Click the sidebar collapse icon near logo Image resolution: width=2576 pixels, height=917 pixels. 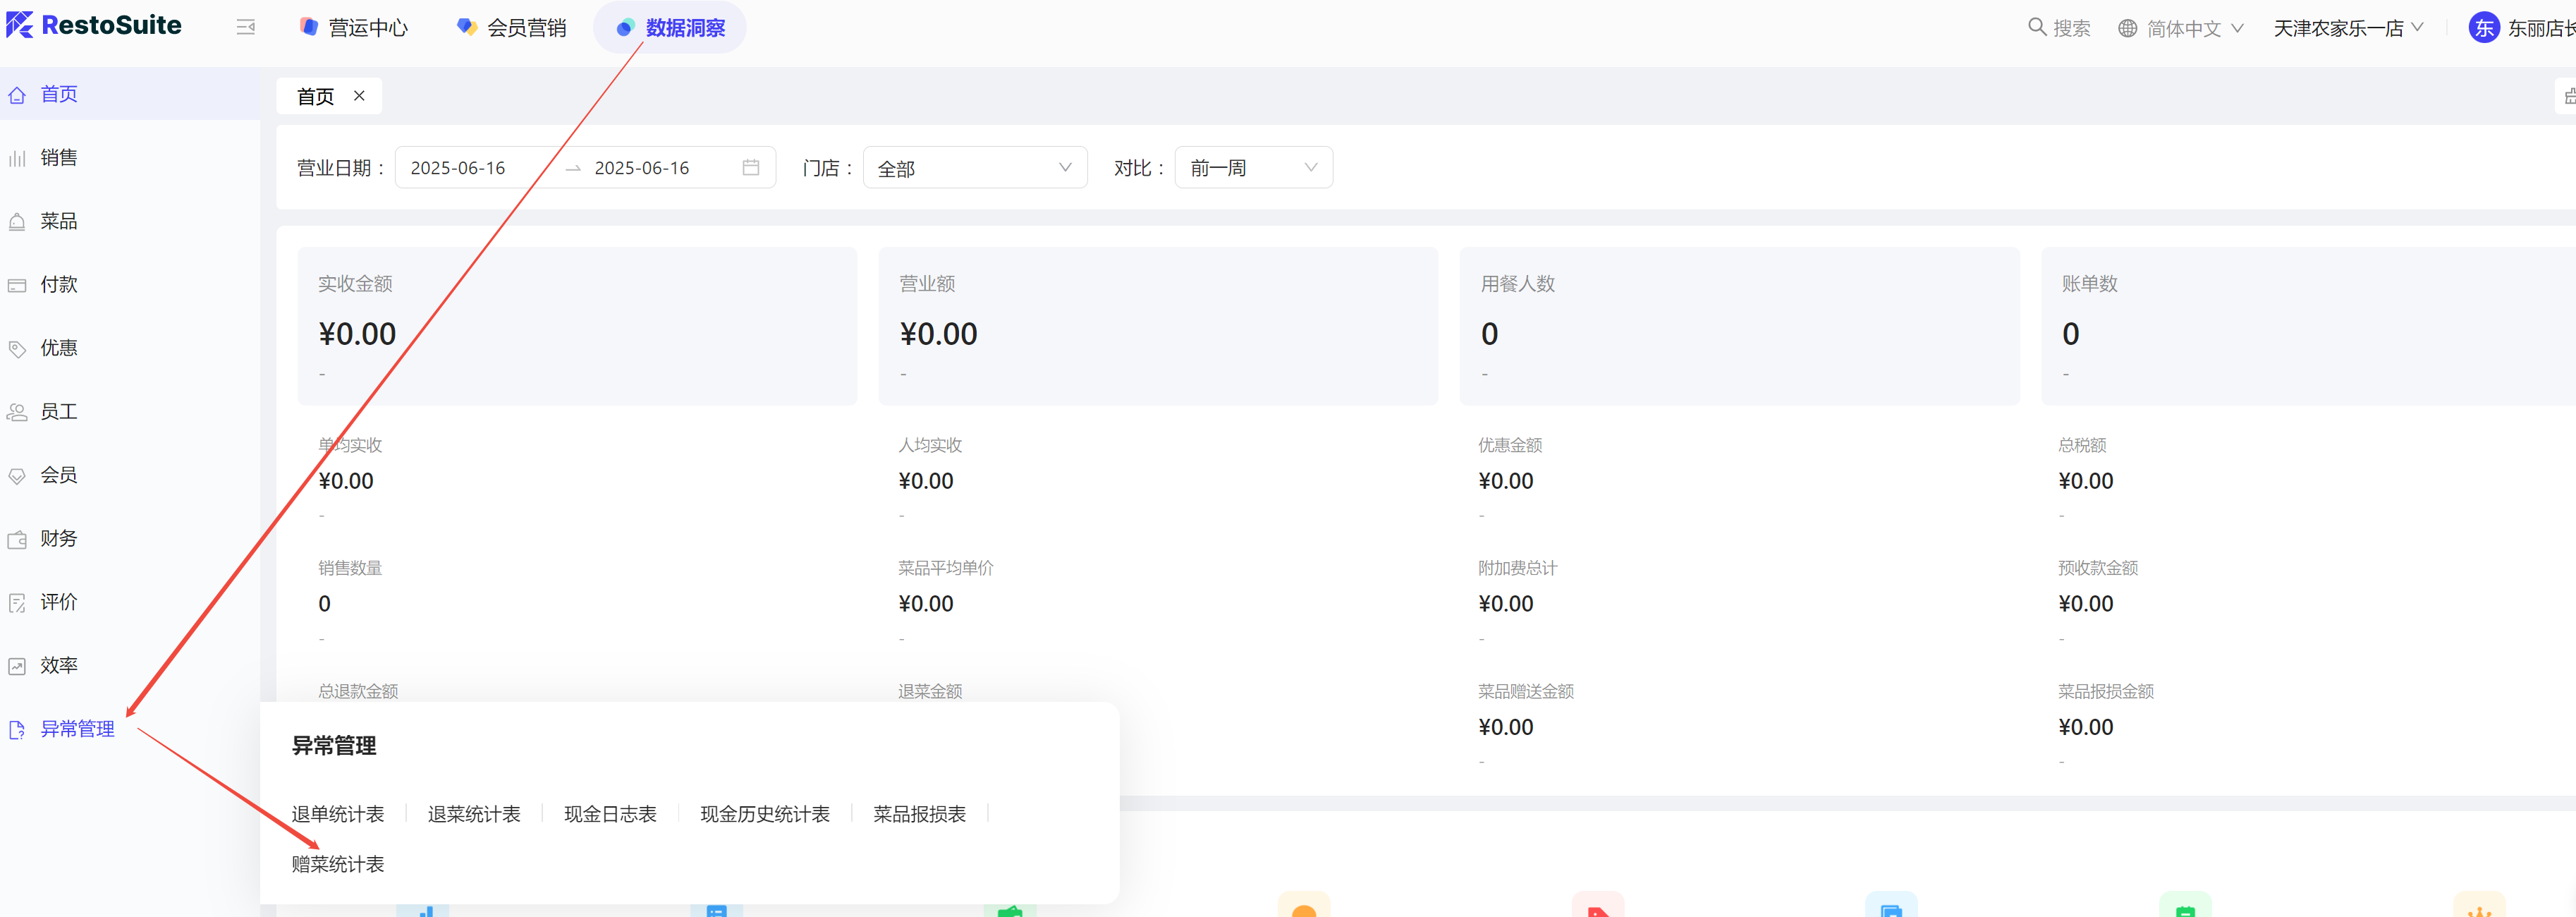coord(245,27)
